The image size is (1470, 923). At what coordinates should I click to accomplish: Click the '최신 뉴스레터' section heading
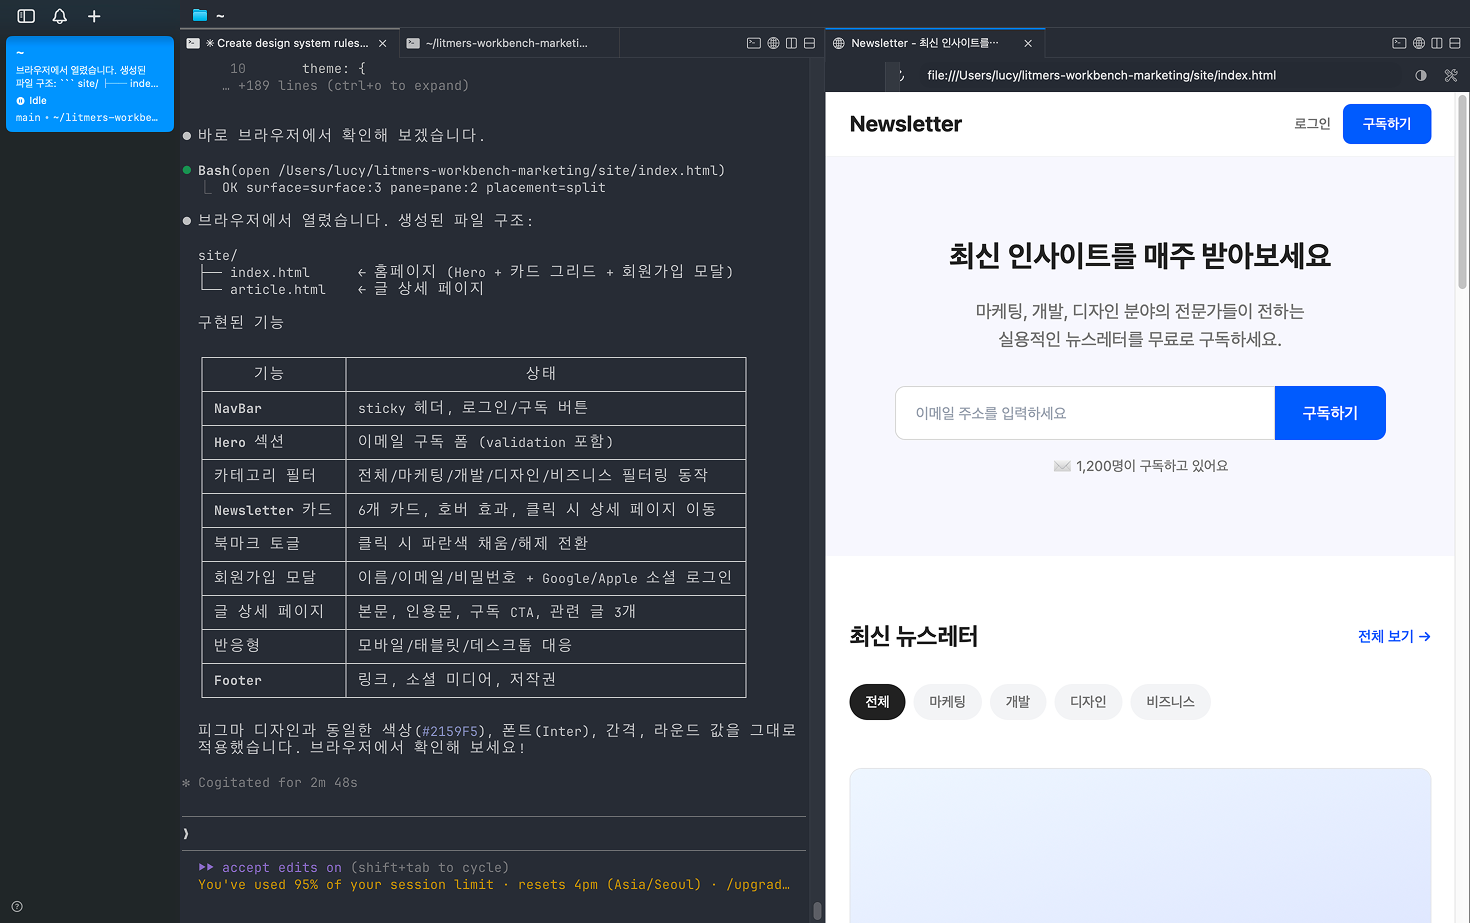tap(914, 636)
